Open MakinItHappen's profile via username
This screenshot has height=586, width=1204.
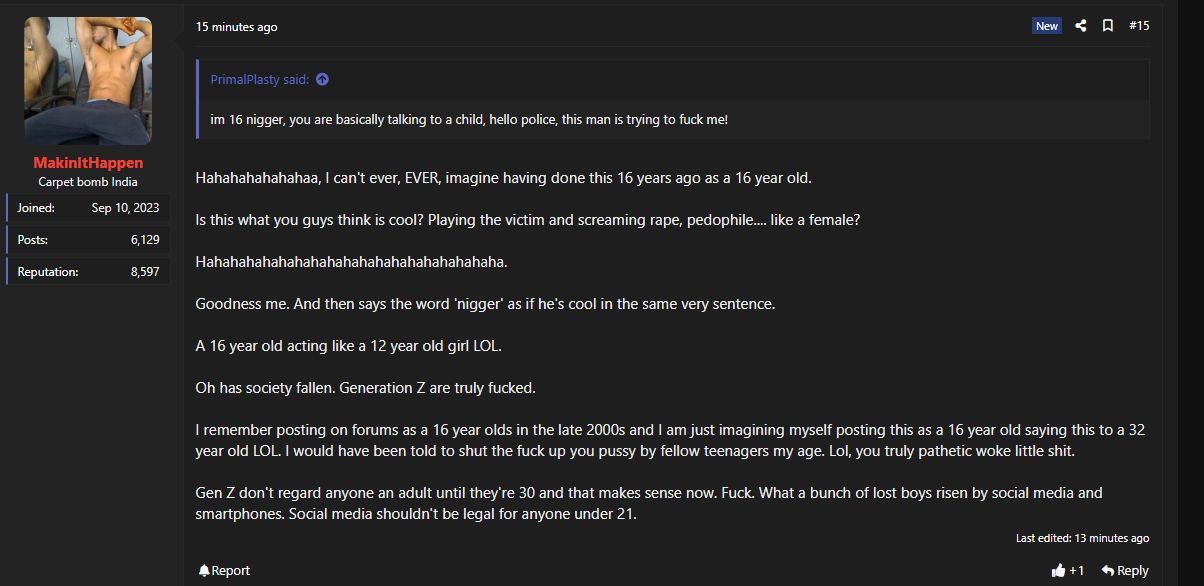click(x=88, y=162)
